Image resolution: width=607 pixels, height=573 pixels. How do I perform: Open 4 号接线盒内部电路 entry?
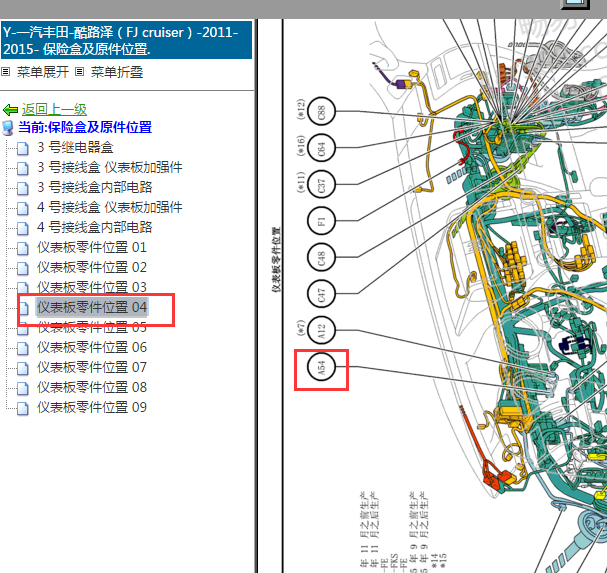[95, 227]
